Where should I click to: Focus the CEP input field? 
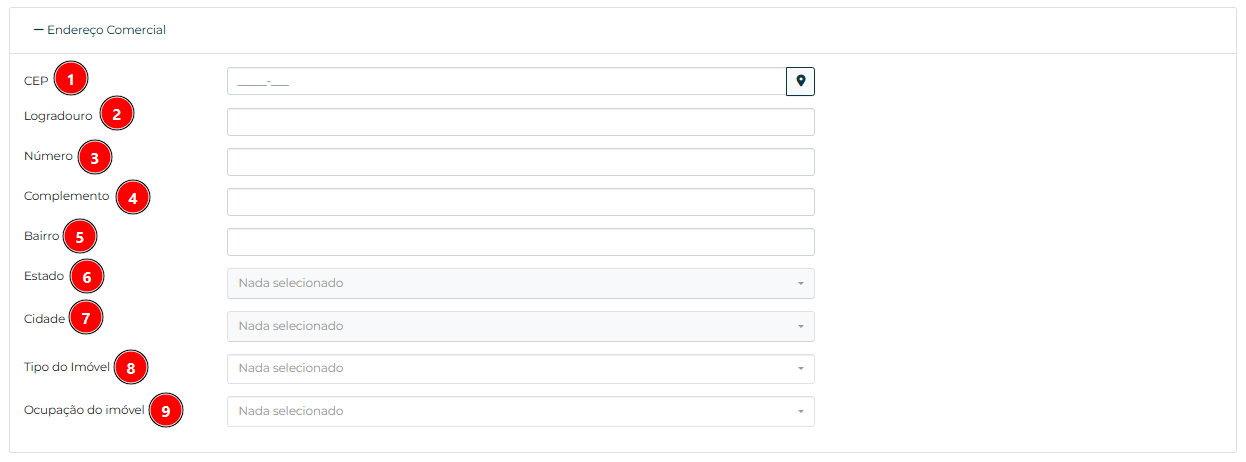tap(506, 81)
